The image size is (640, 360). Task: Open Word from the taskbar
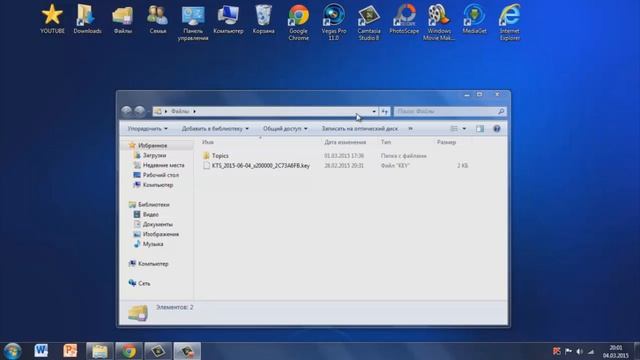pos(41,351)
